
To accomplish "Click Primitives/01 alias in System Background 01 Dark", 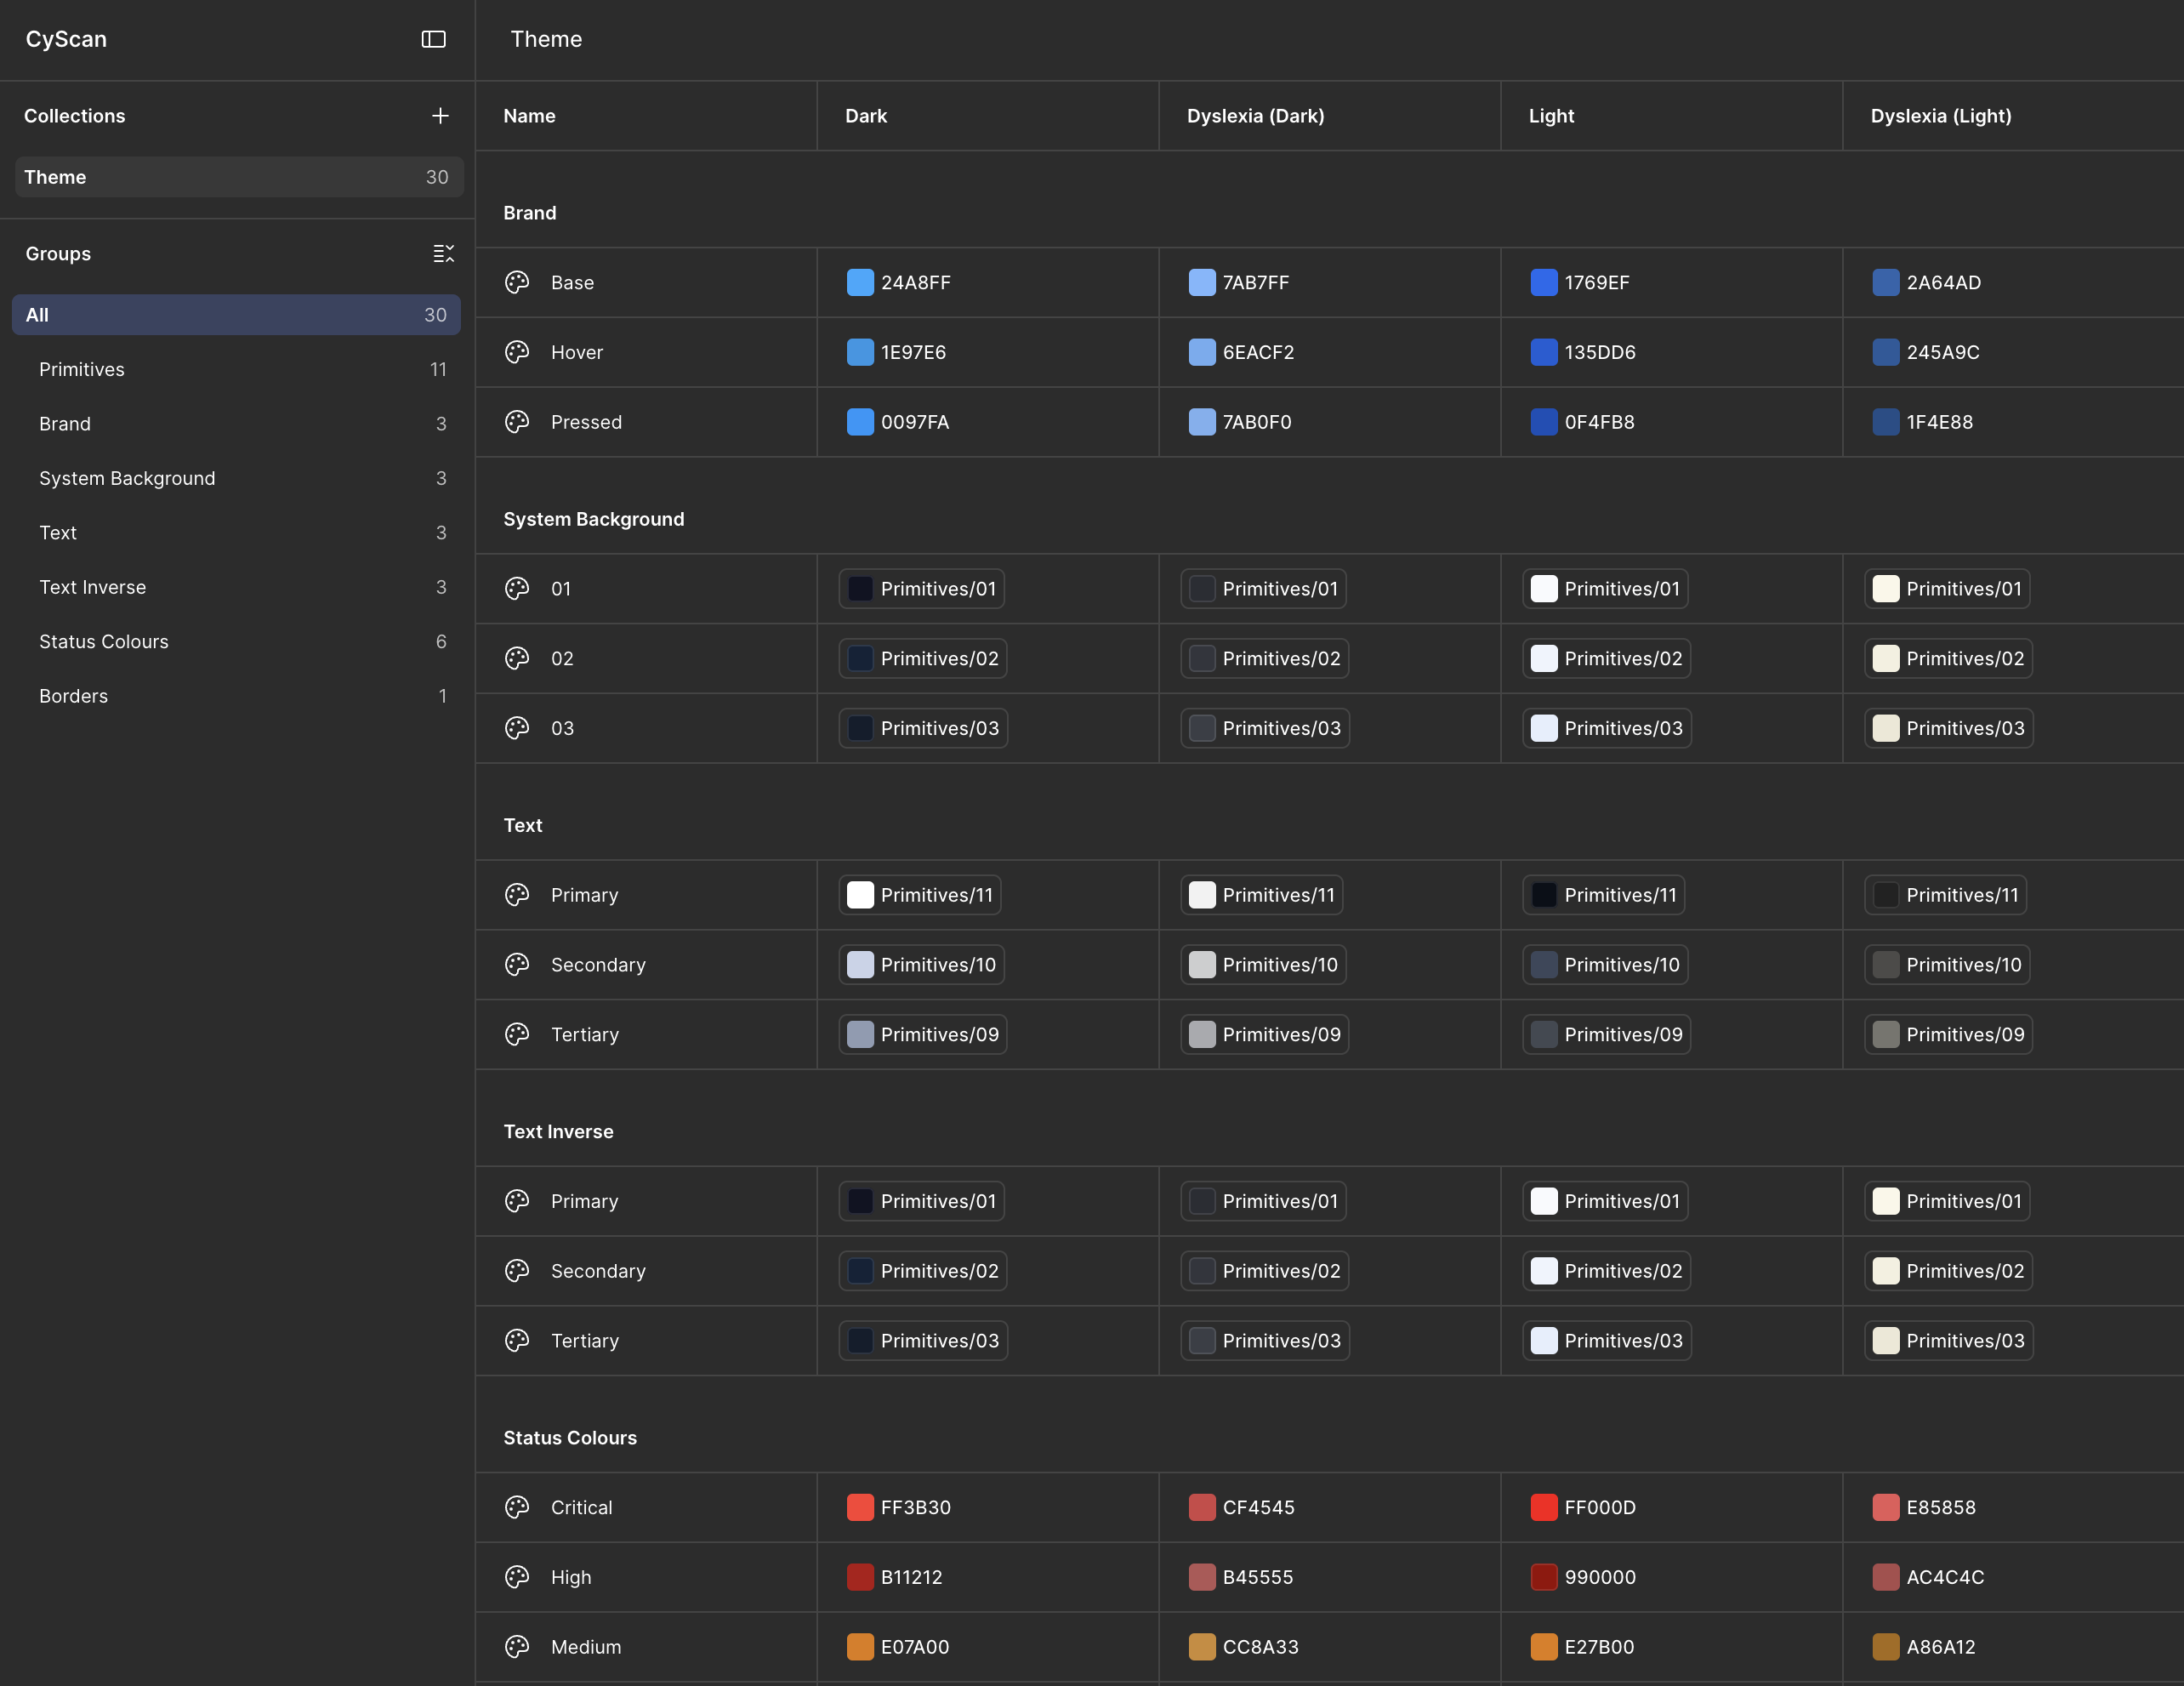I will pyautogui.click(x=922, y=589).
